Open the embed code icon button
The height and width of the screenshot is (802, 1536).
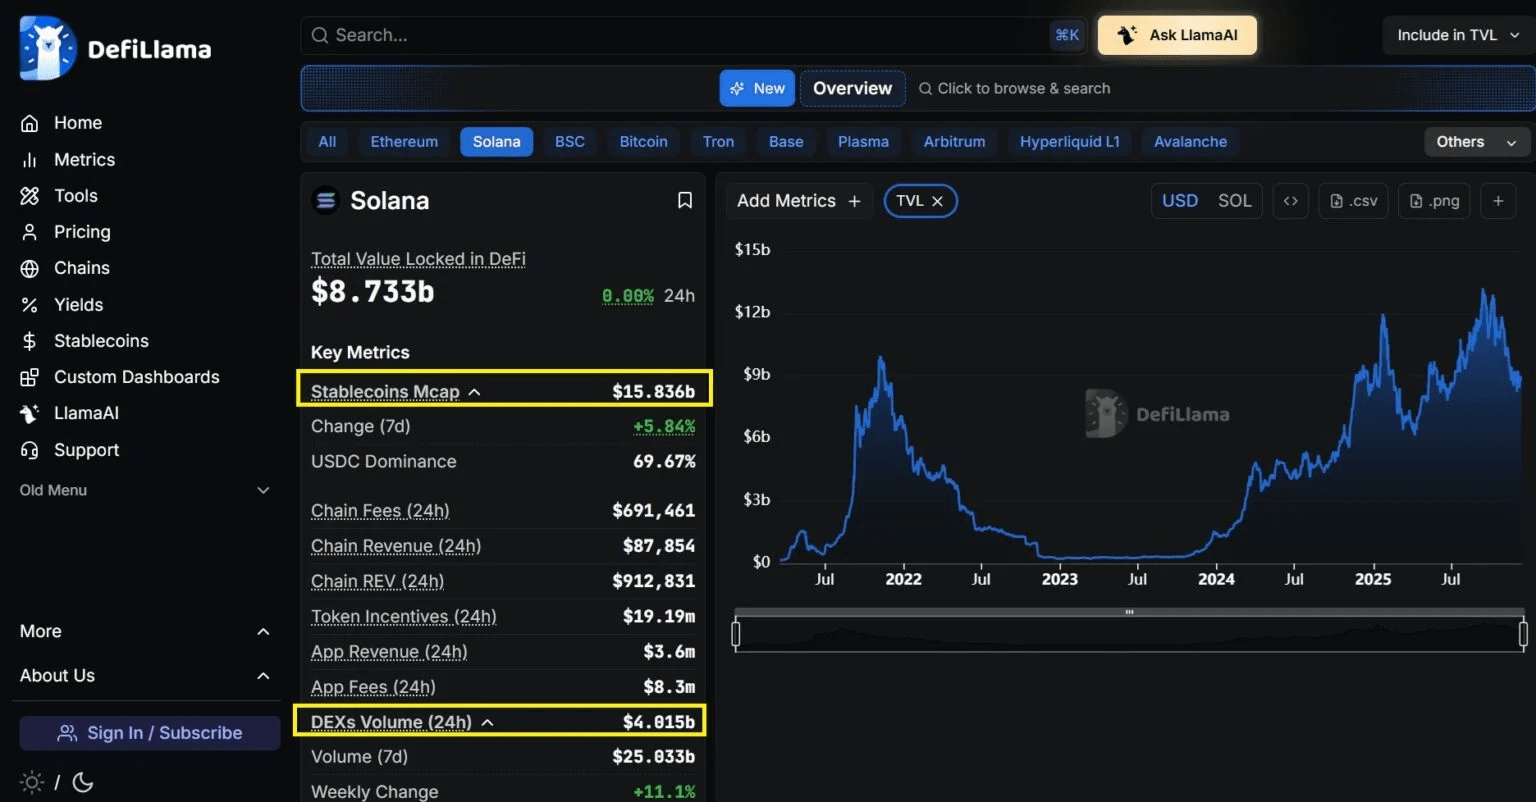click(1291, 201)
